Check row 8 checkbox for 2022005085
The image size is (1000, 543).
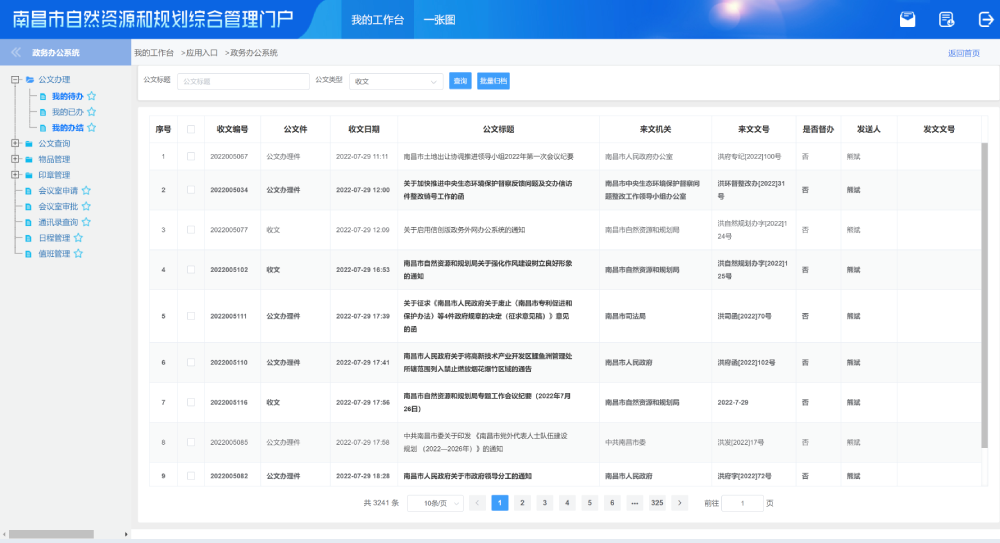191,442
